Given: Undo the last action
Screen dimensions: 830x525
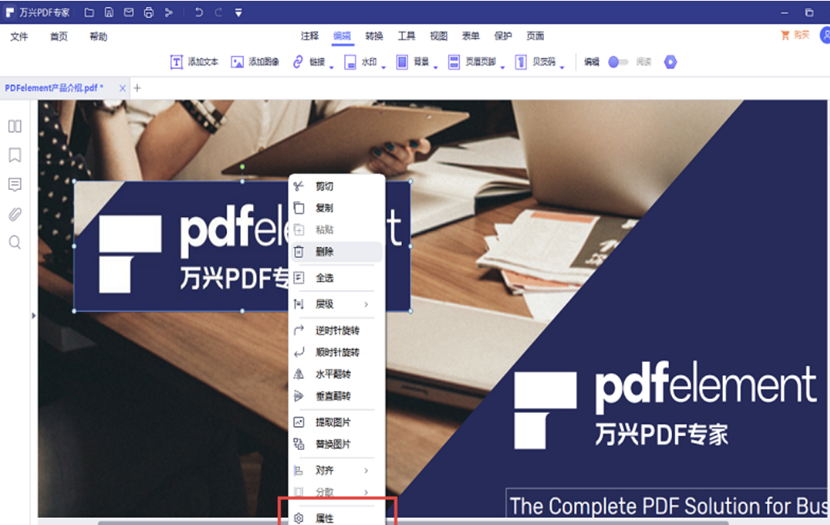Looking at the screenshot, I should (x=199, y=12).
